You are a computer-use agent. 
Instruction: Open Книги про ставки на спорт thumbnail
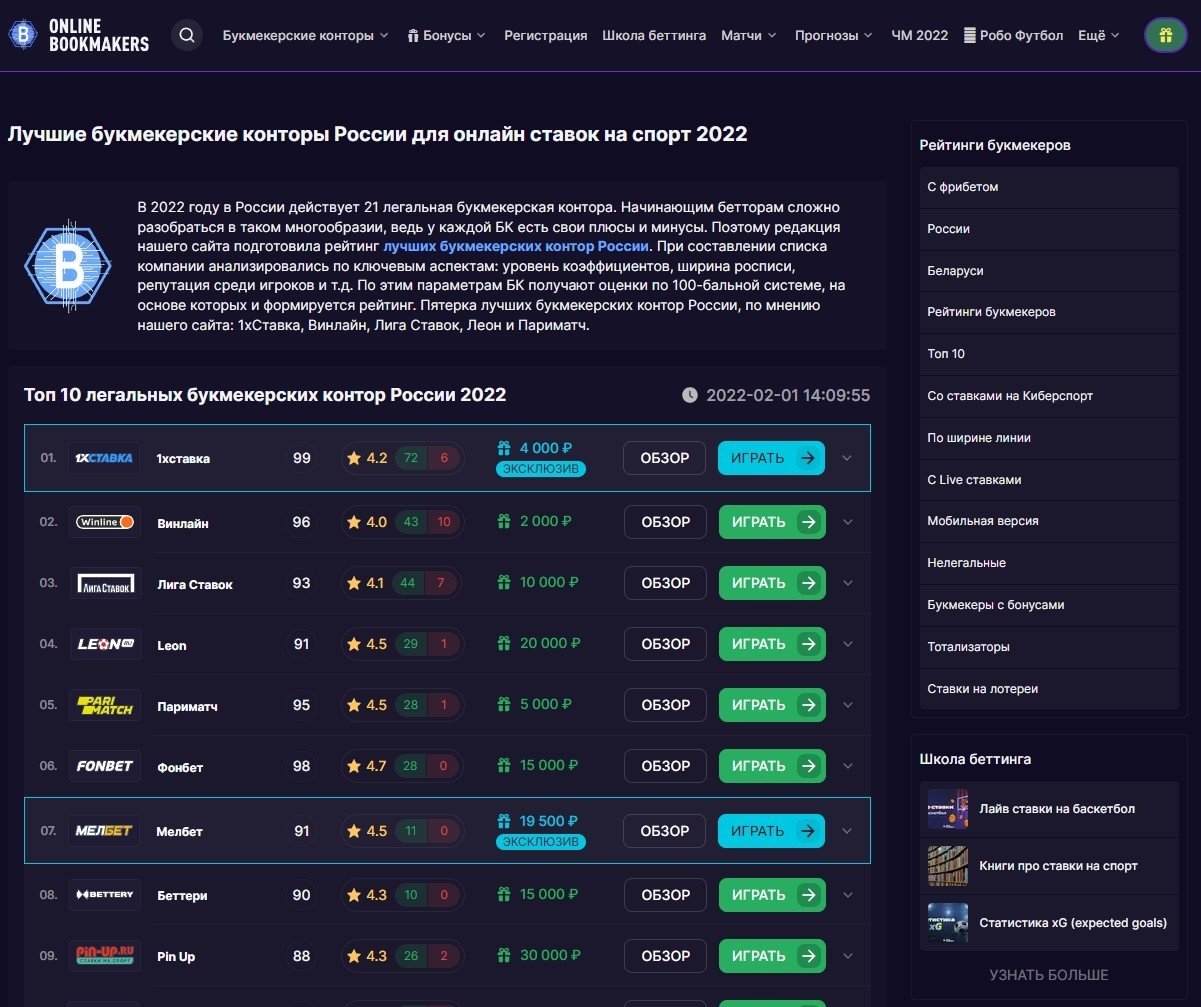click(x=948, y=866)
